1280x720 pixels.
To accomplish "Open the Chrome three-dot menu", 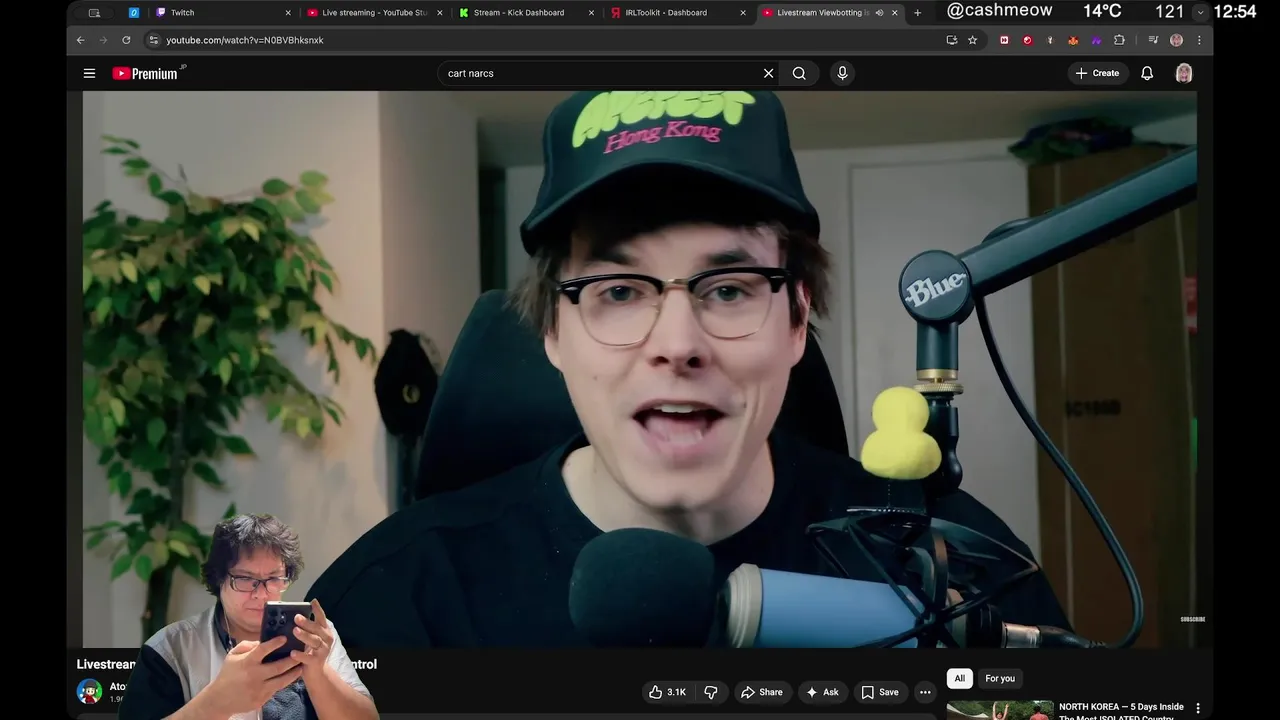I will (1199, 40).
